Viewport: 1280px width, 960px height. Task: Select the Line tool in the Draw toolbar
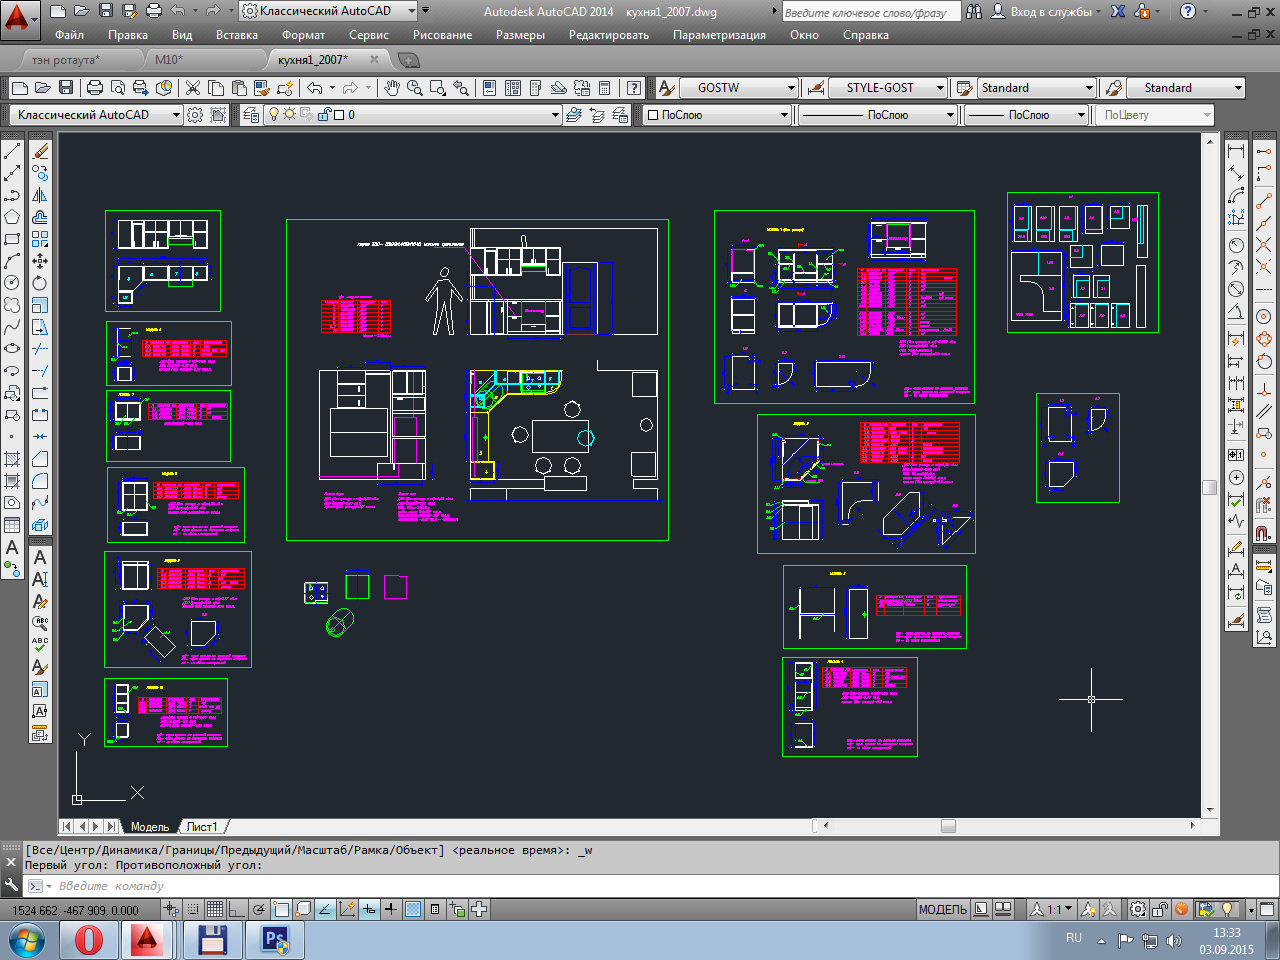click(12, 152)
